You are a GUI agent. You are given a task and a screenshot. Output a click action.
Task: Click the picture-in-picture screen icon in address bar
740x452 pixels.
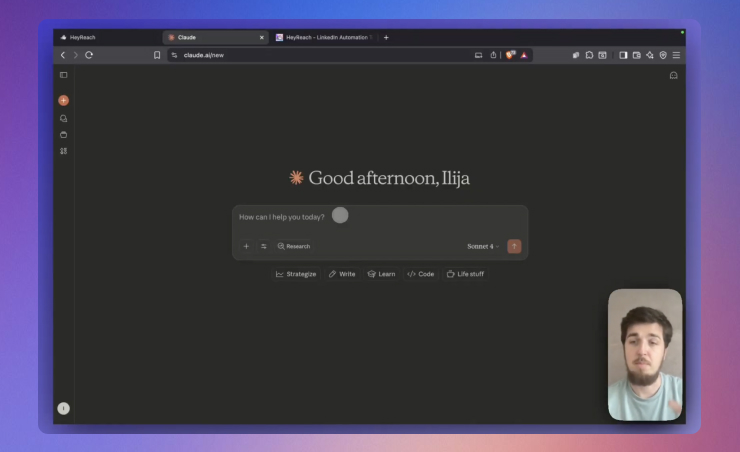tap(479, 55)
